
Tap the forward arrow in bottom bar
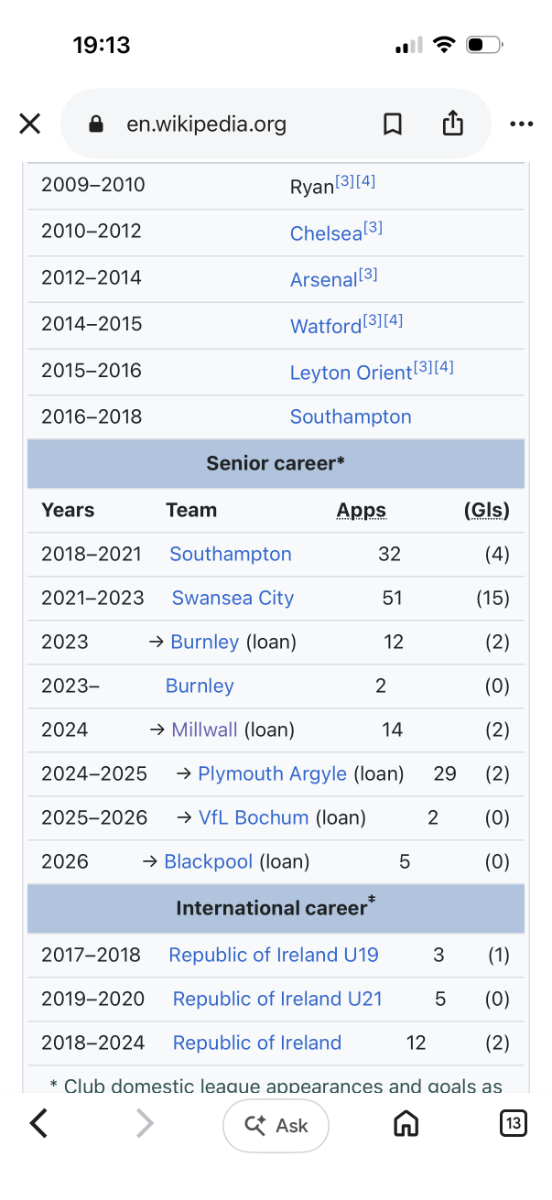145,1124
